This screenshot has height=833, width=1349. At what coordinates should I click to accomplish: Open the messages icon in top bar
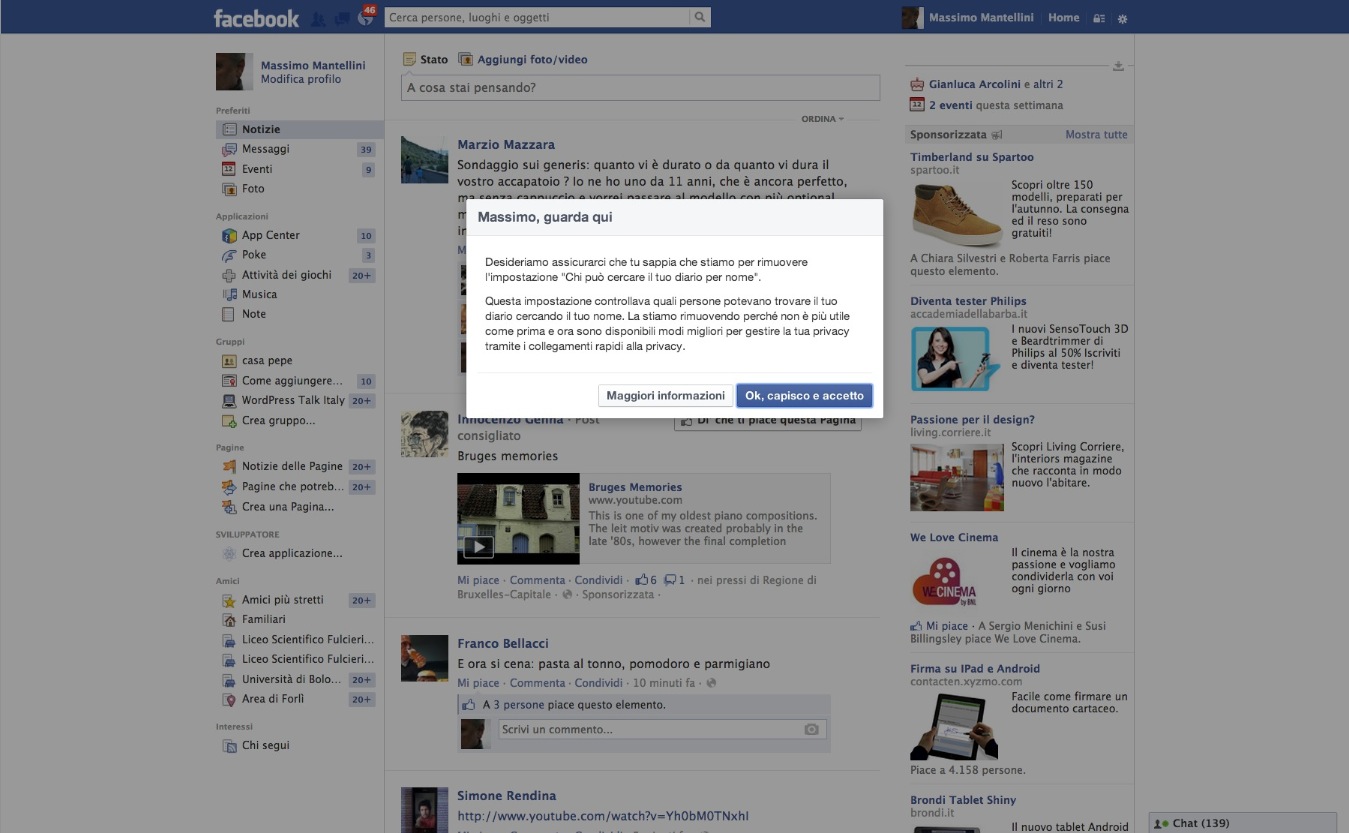pyautogui.click(x=342, y=18)
